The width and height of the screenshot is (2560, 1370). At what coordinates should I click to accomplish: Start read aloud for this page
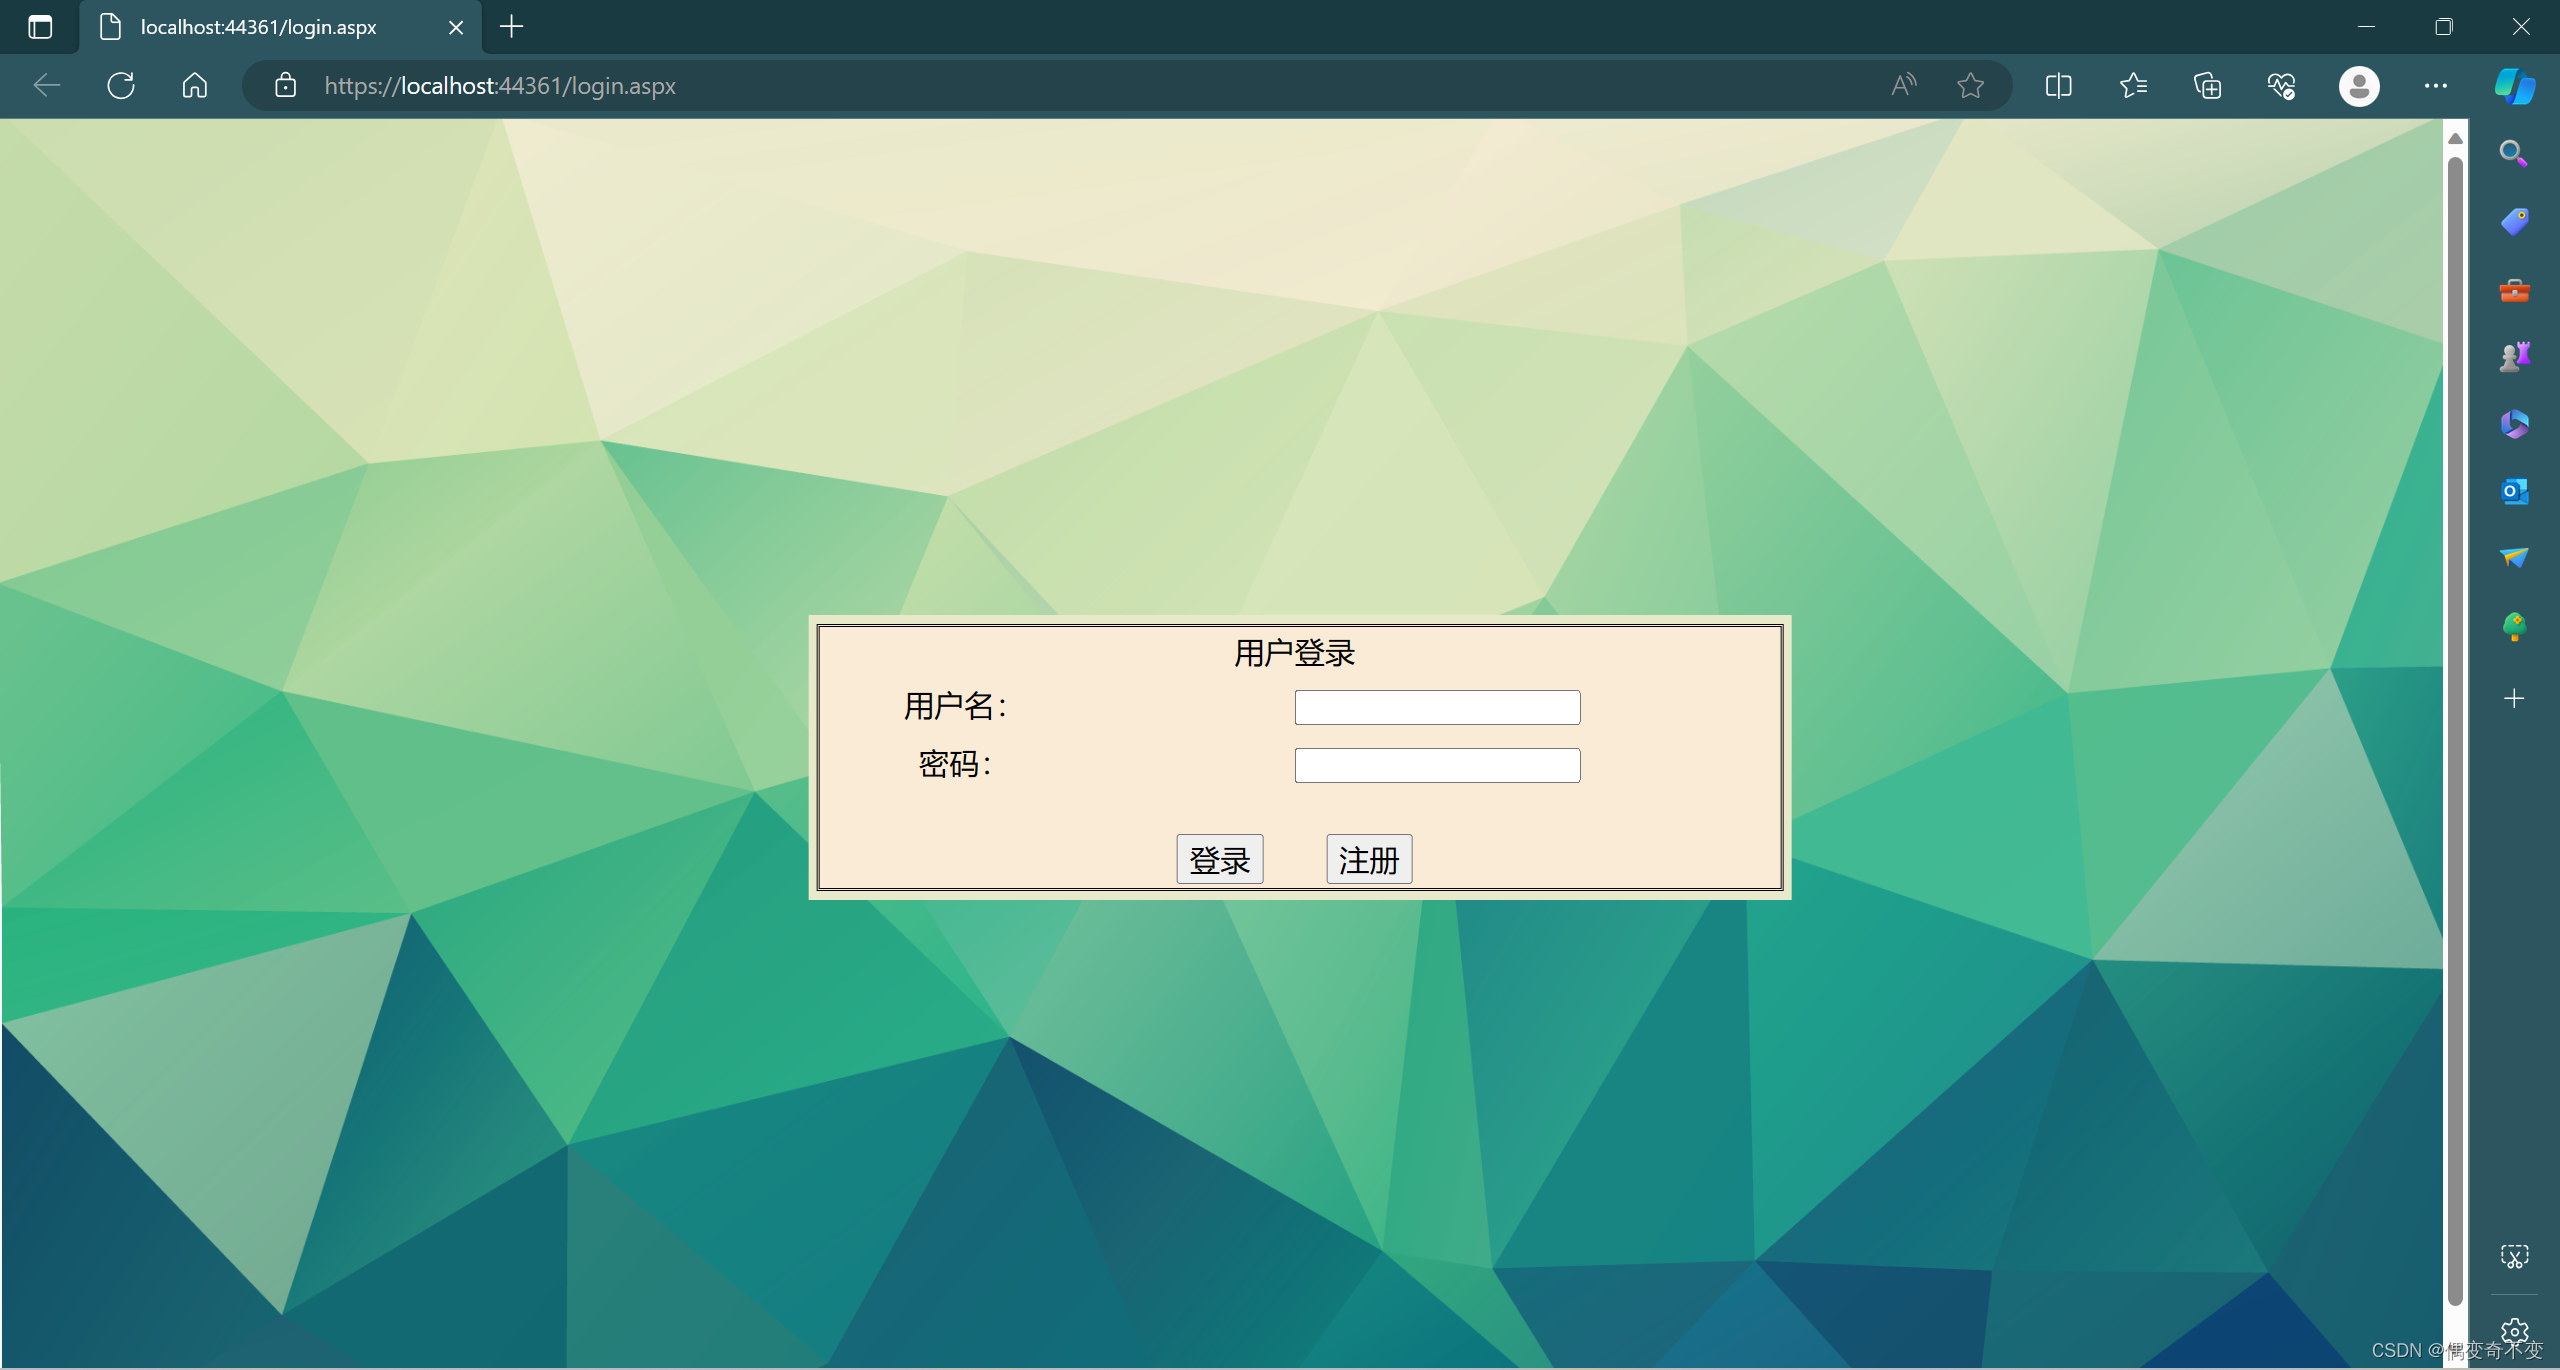point(1902,85)
